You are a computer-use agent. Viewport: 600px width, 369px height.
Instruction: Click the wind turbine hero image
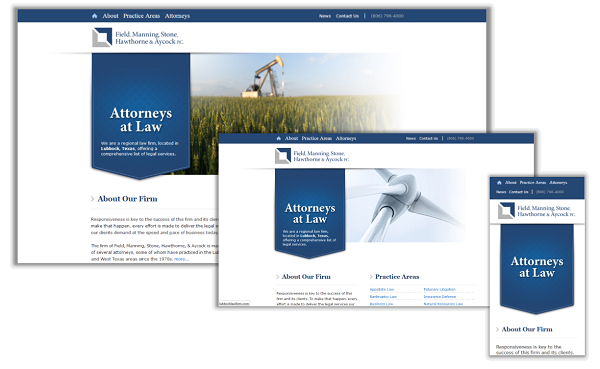tap(406, 206)
